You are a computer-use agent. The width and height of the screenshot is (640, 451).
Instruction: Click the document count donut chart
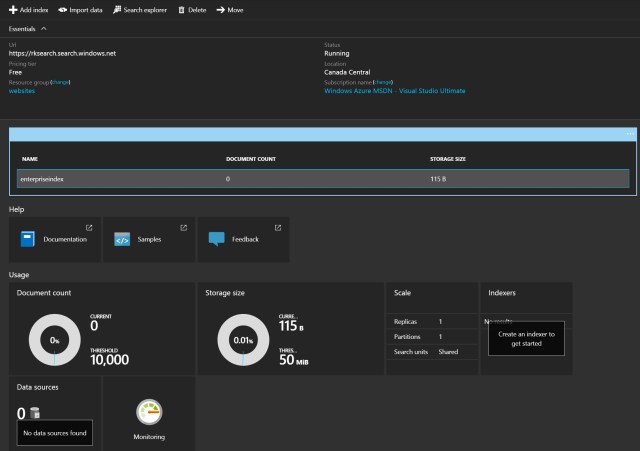coord(55,340)
